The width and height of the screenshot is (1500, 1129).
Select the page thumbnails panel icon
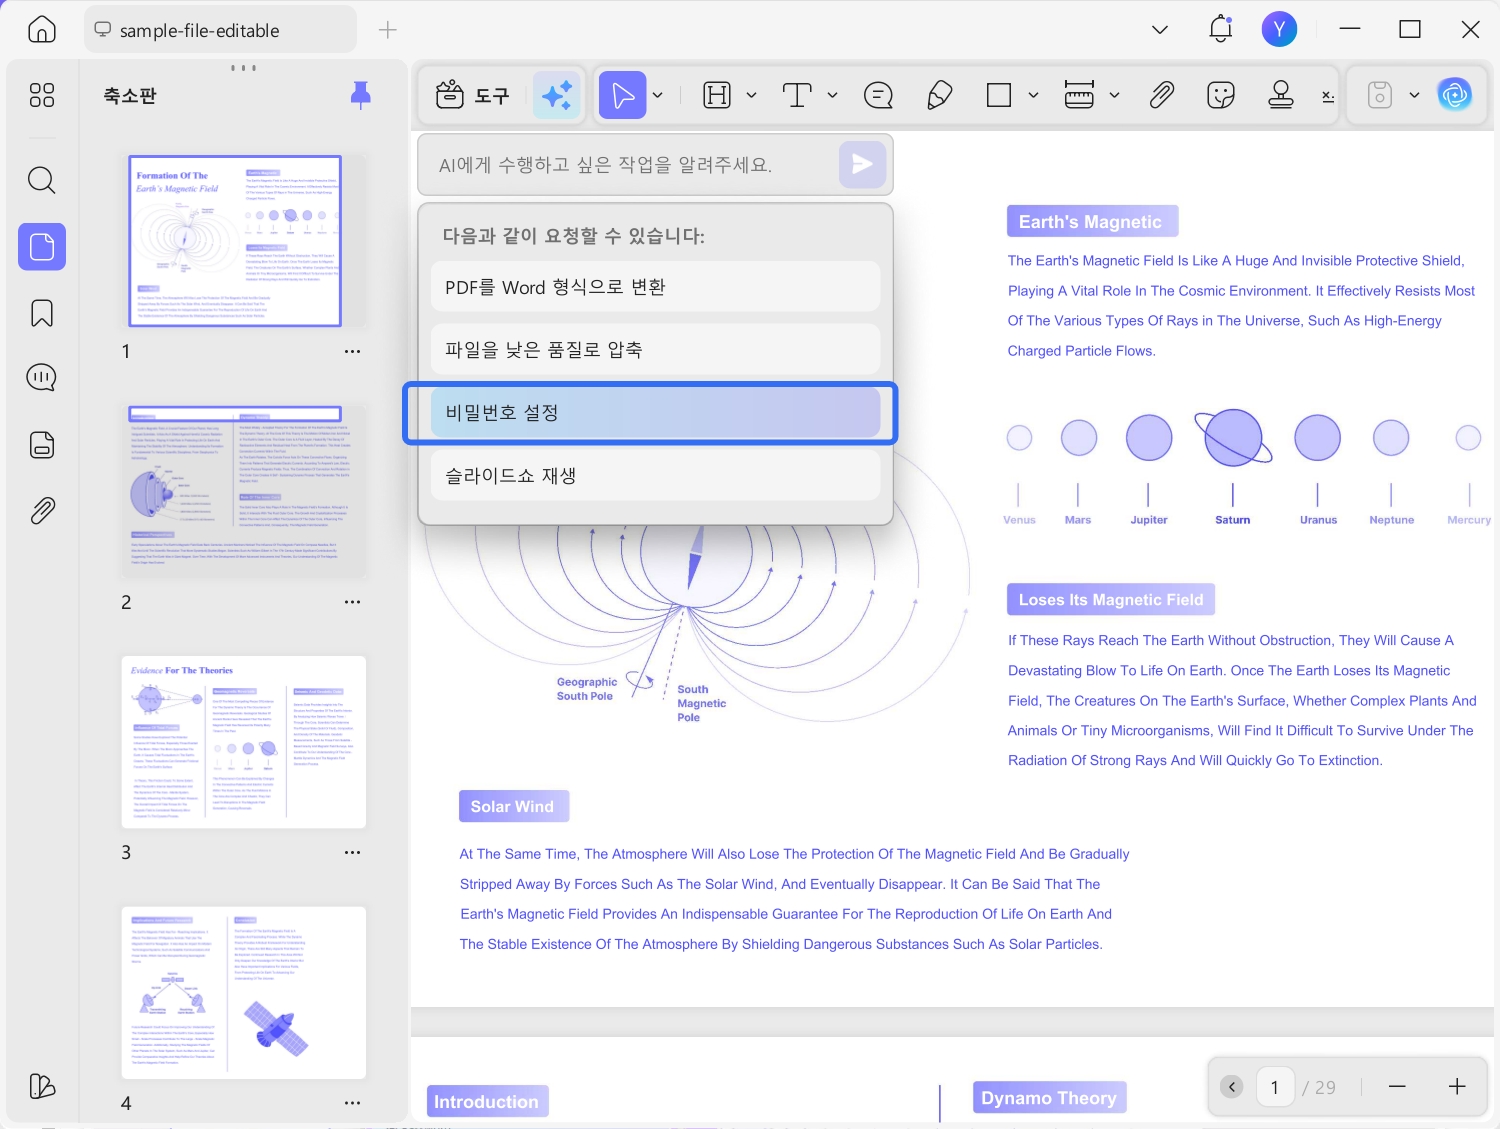42,246
